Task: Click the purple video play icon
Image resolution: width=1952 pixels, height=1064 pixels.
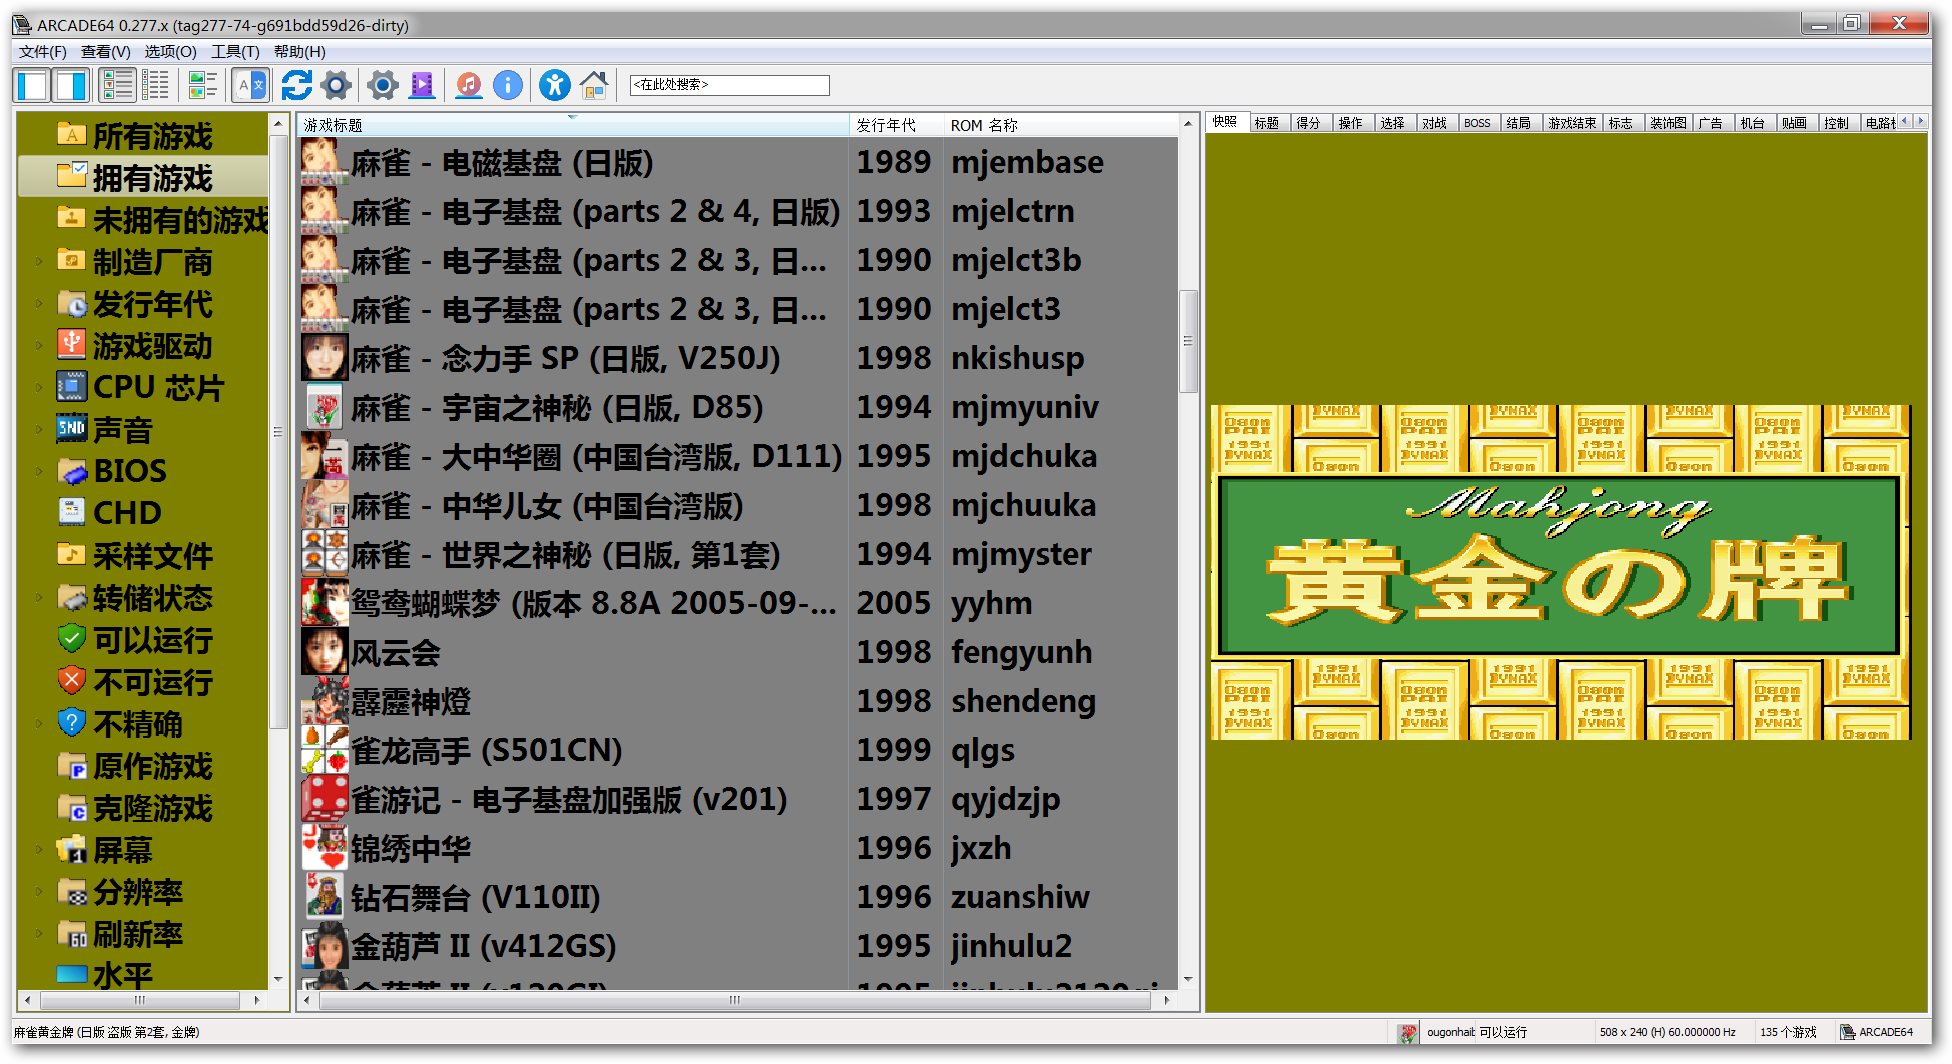Action: pyautogui.click(x=422, y=86)
